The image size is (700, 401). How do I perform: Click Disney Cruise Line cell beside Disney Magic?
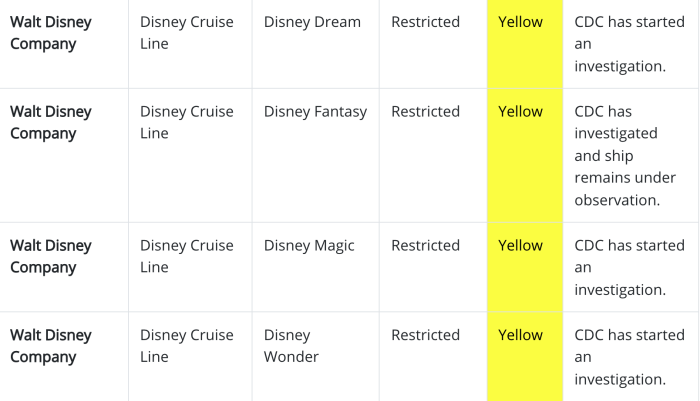click(x=190, y=267)
